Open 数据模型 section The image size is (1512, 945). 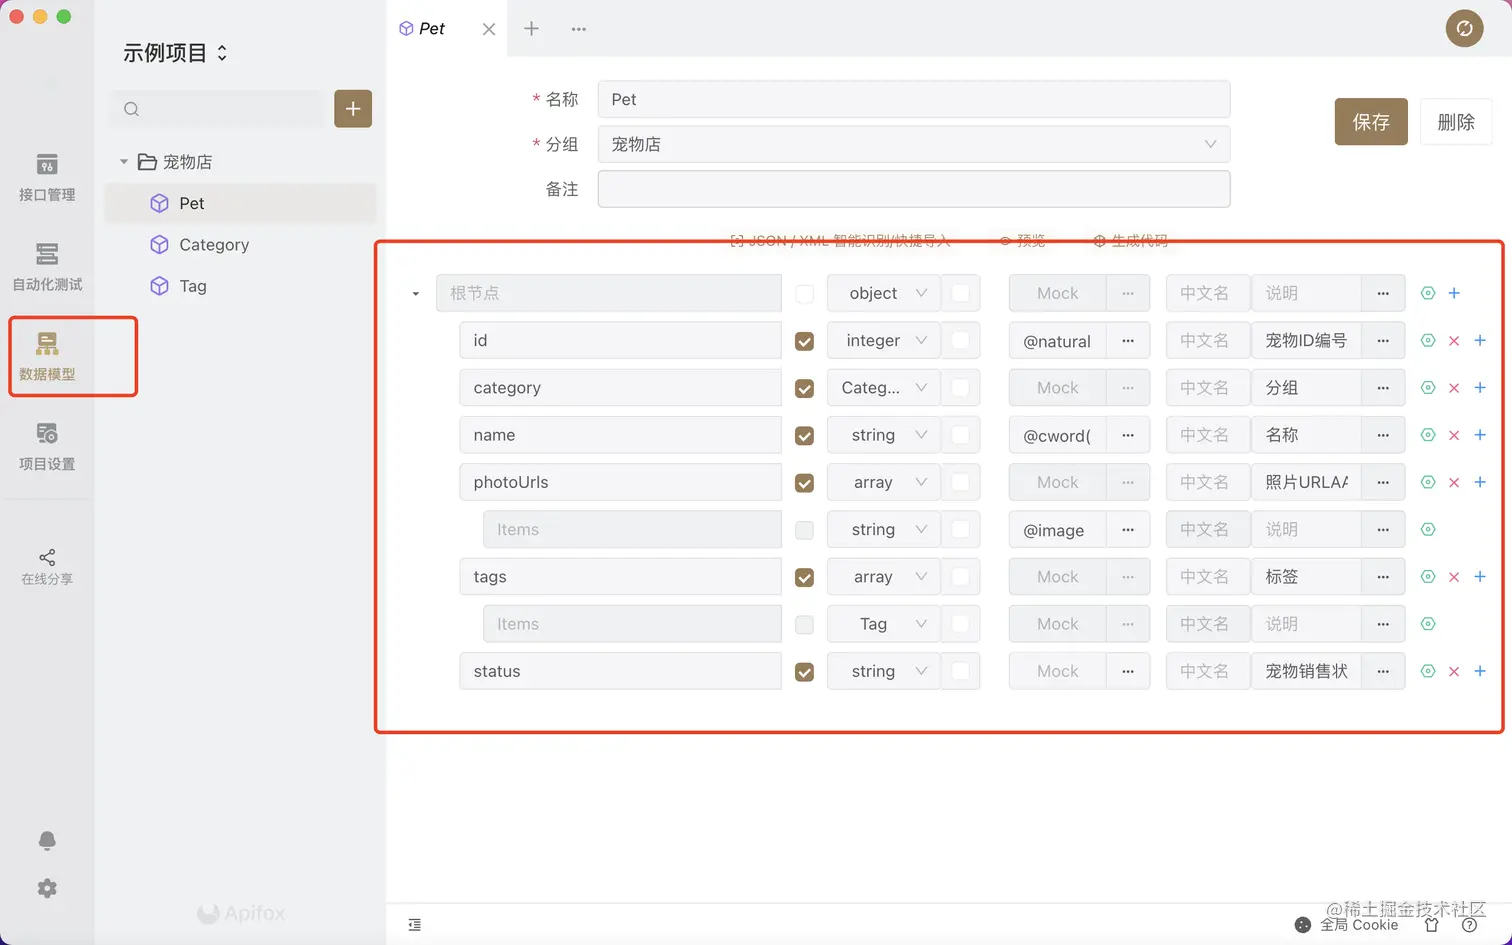(47, 357)
